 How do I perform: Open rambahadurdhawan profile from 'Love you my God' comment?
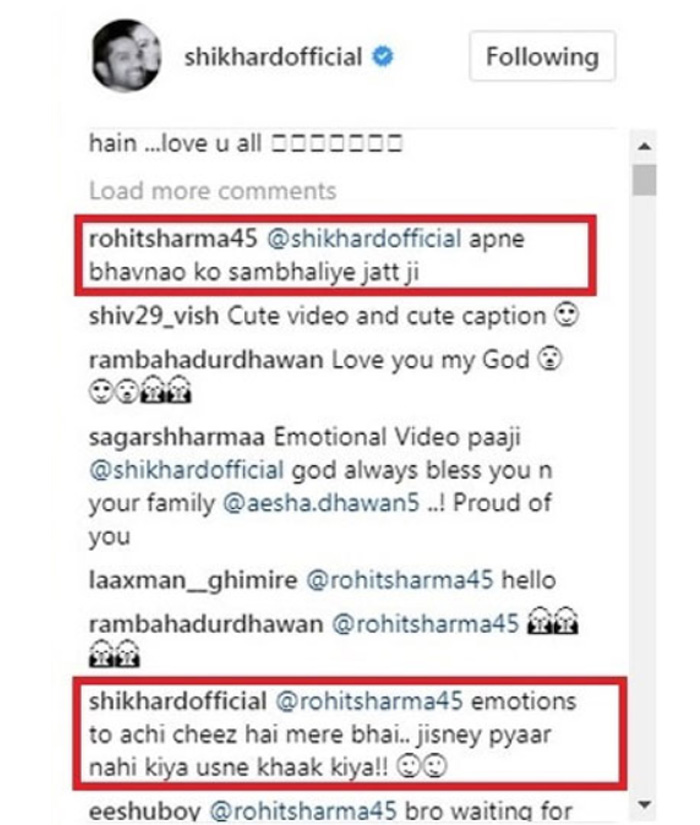click(206, 360)
